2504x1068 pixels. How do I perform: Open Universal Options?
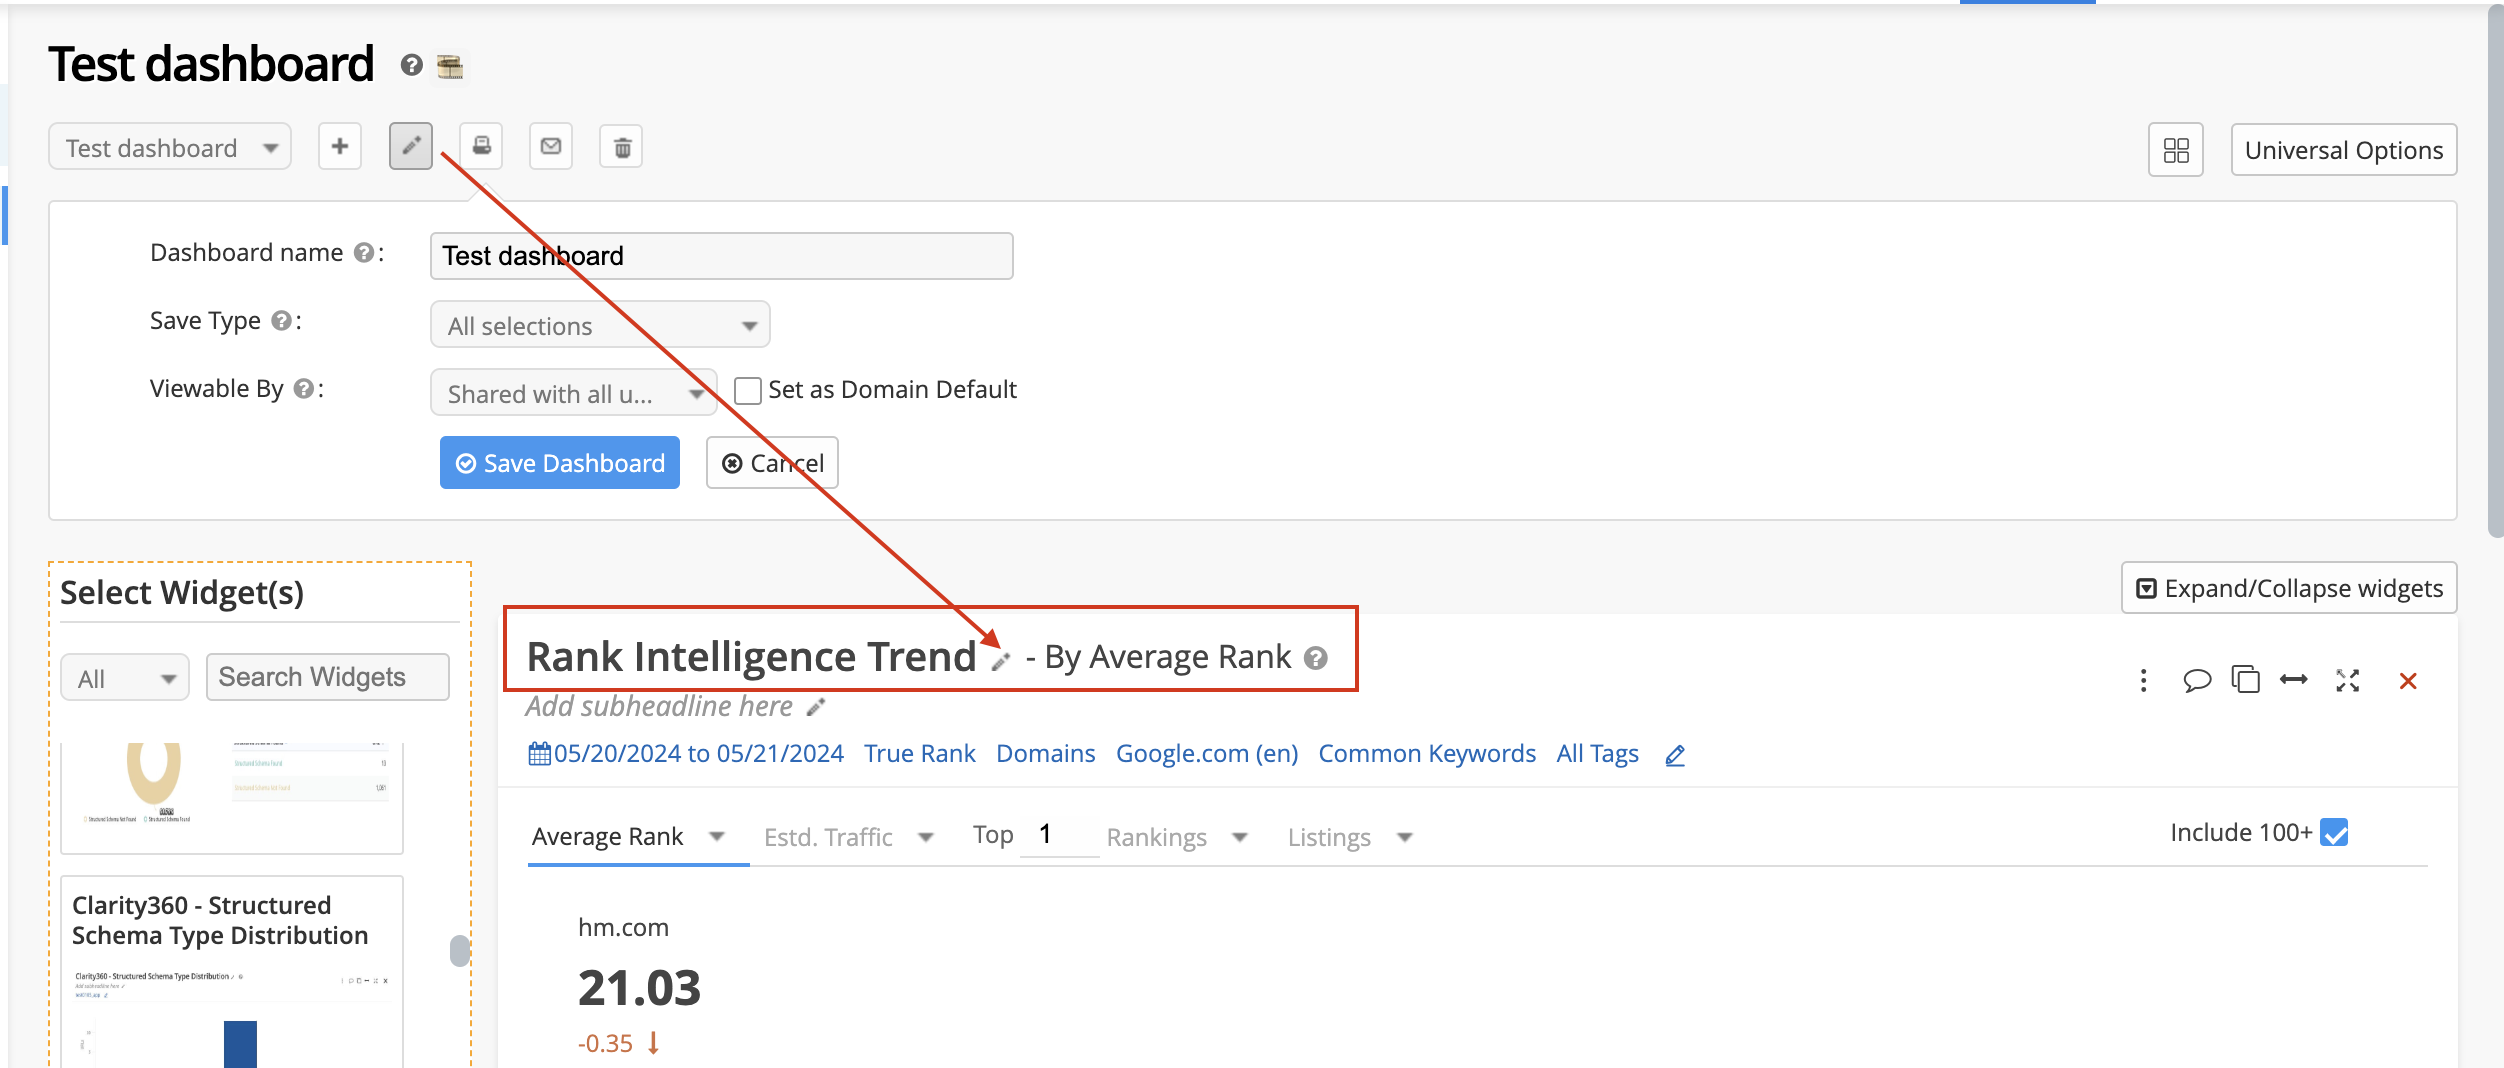pyautogui.click(x=2343, y=150)
